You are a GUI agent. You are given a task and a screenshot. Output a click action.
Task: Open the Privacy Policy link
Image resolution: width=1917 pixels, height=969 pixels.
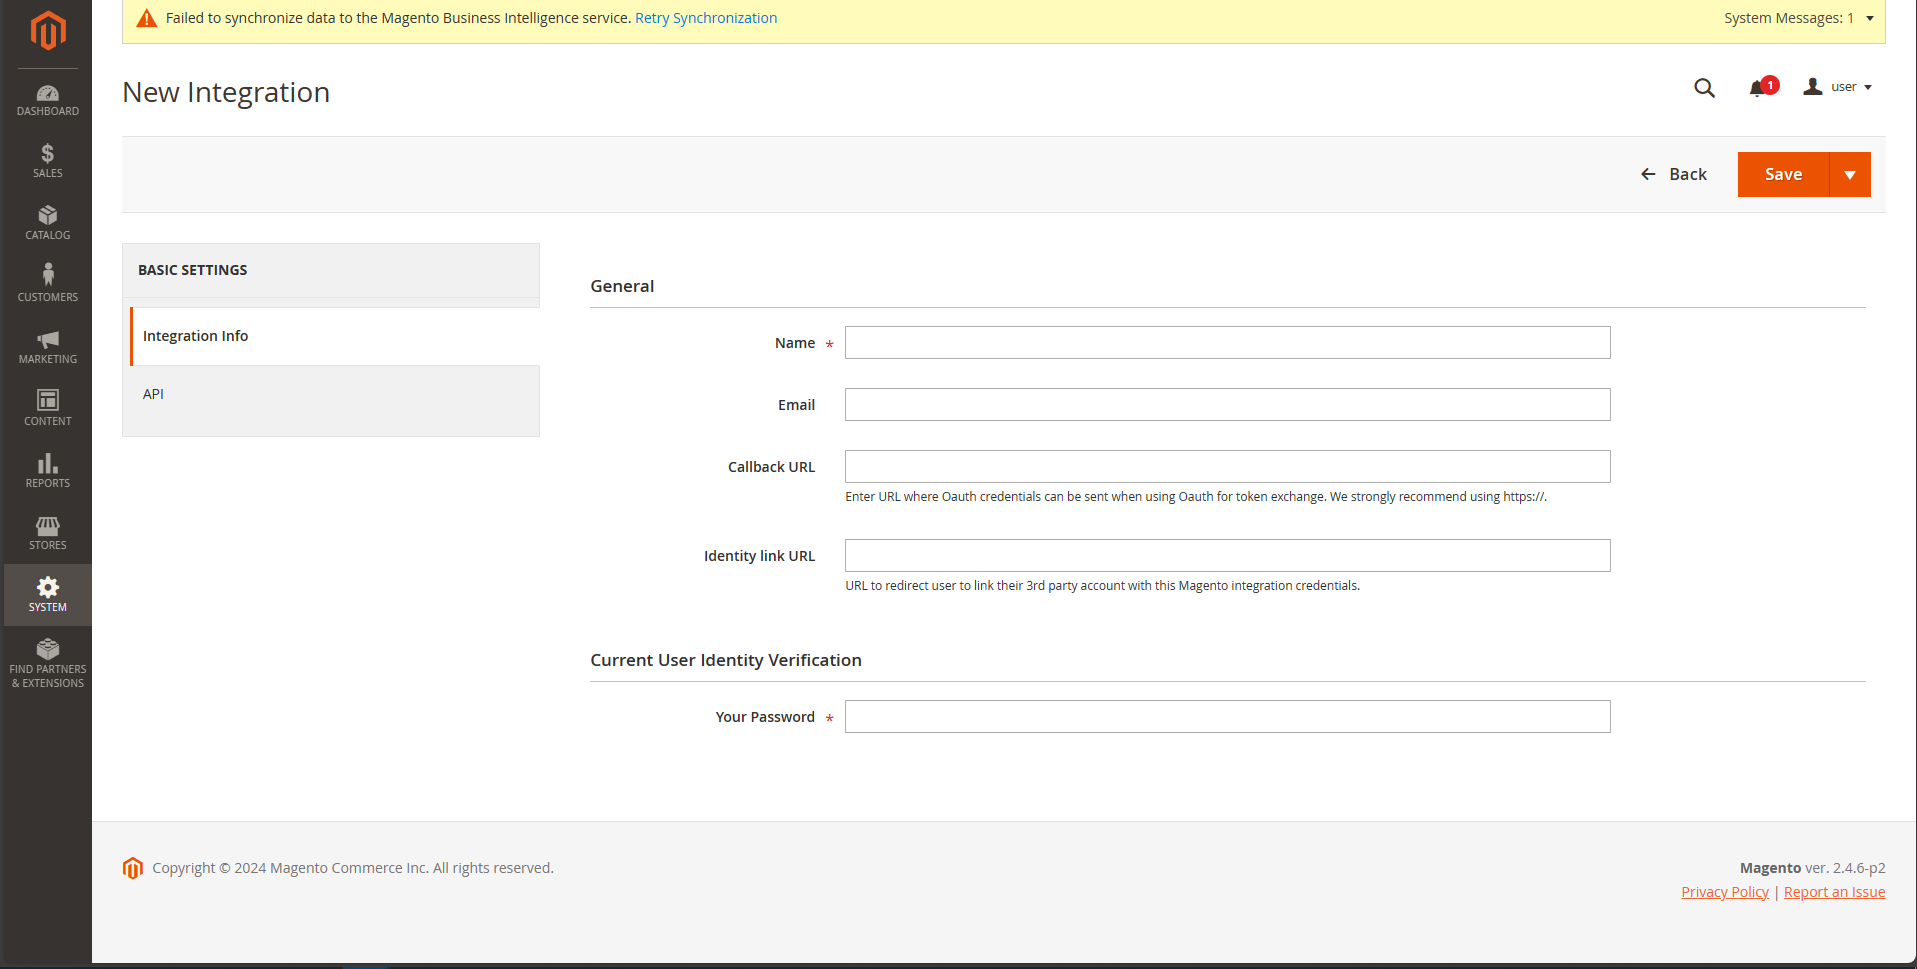click(x=1725, y=892)
